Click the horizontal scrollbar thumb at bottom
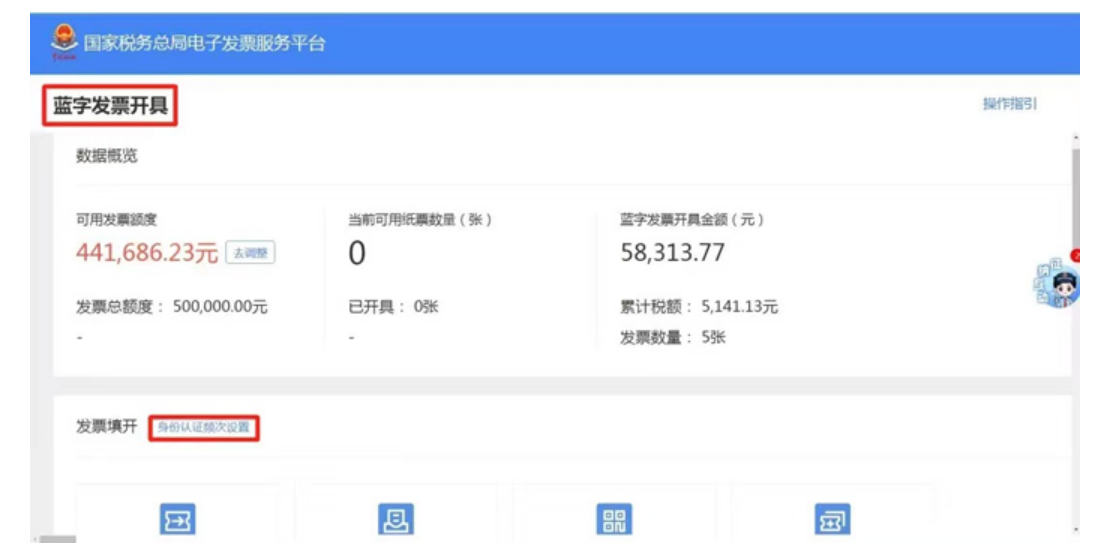The height and width of the screenshot is (559, 1109). [57, 539]
